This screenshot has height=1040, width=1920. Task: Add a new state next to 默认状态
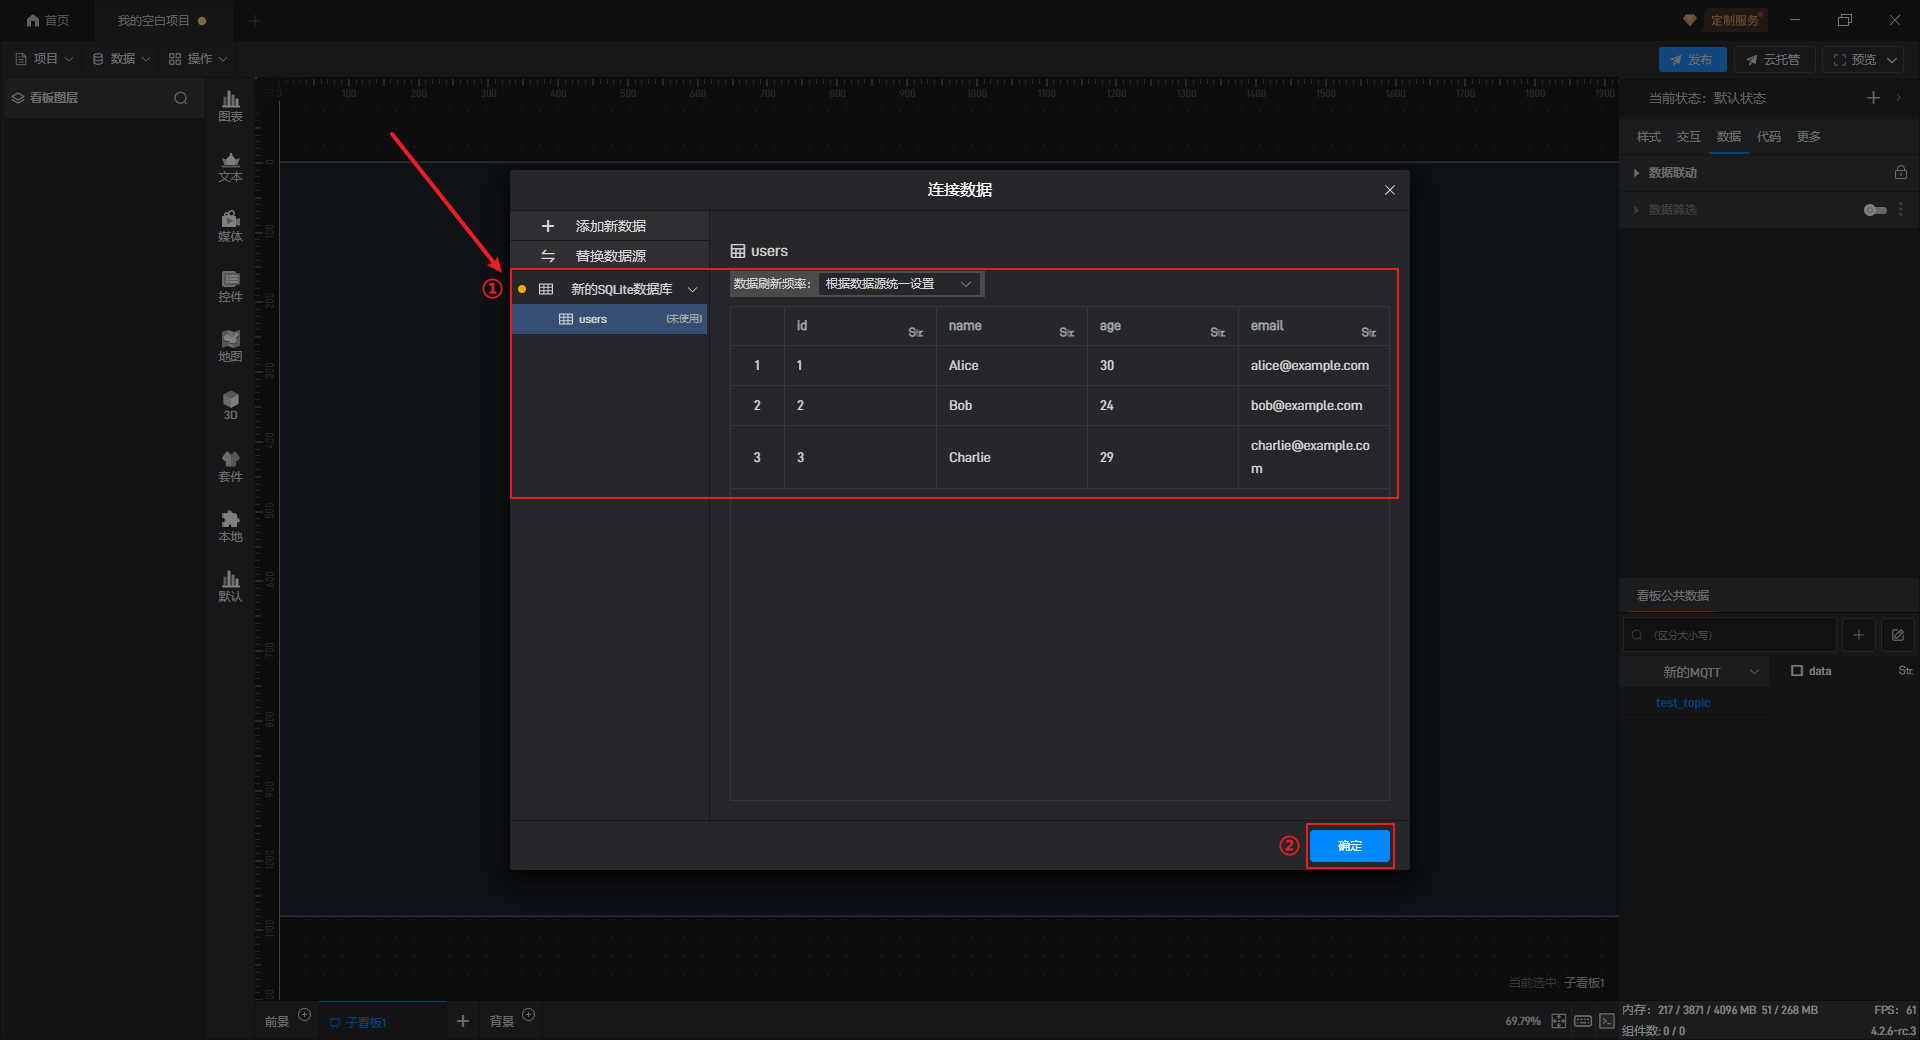point(1873,98)
